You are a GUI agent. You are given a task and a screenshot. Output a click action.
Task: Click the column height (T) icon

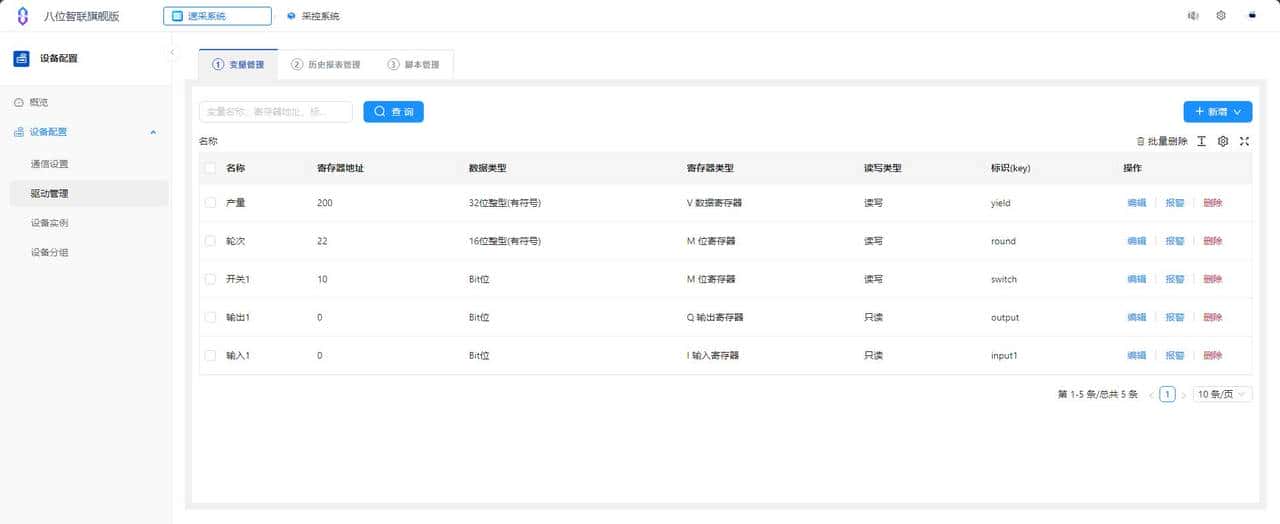(x=1202, y=141)
